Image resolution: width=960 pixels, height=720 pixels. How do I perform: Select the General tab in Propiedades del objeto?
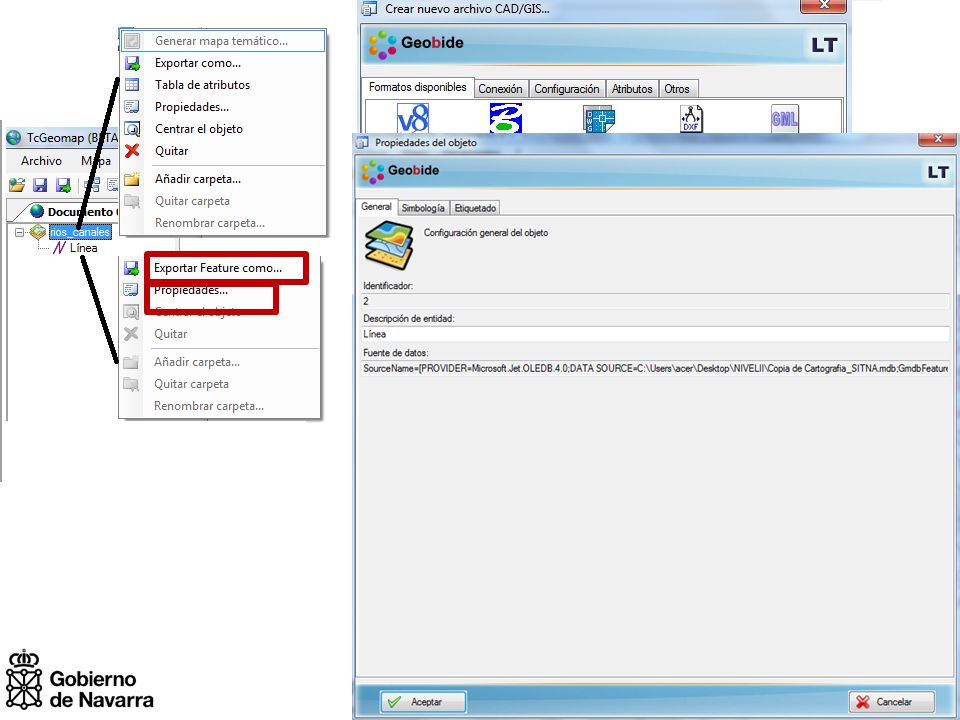click(376, 207)
